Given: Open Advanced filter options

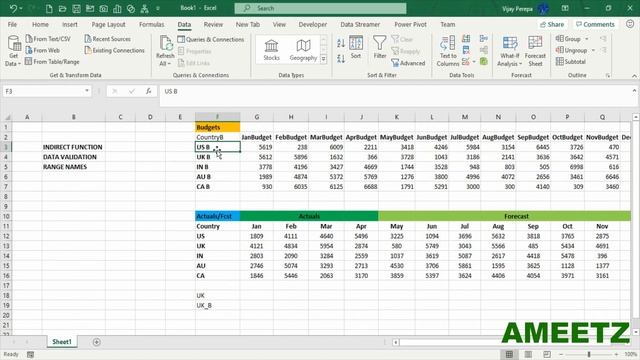Looking at the screenshot, I should point(408,63).
